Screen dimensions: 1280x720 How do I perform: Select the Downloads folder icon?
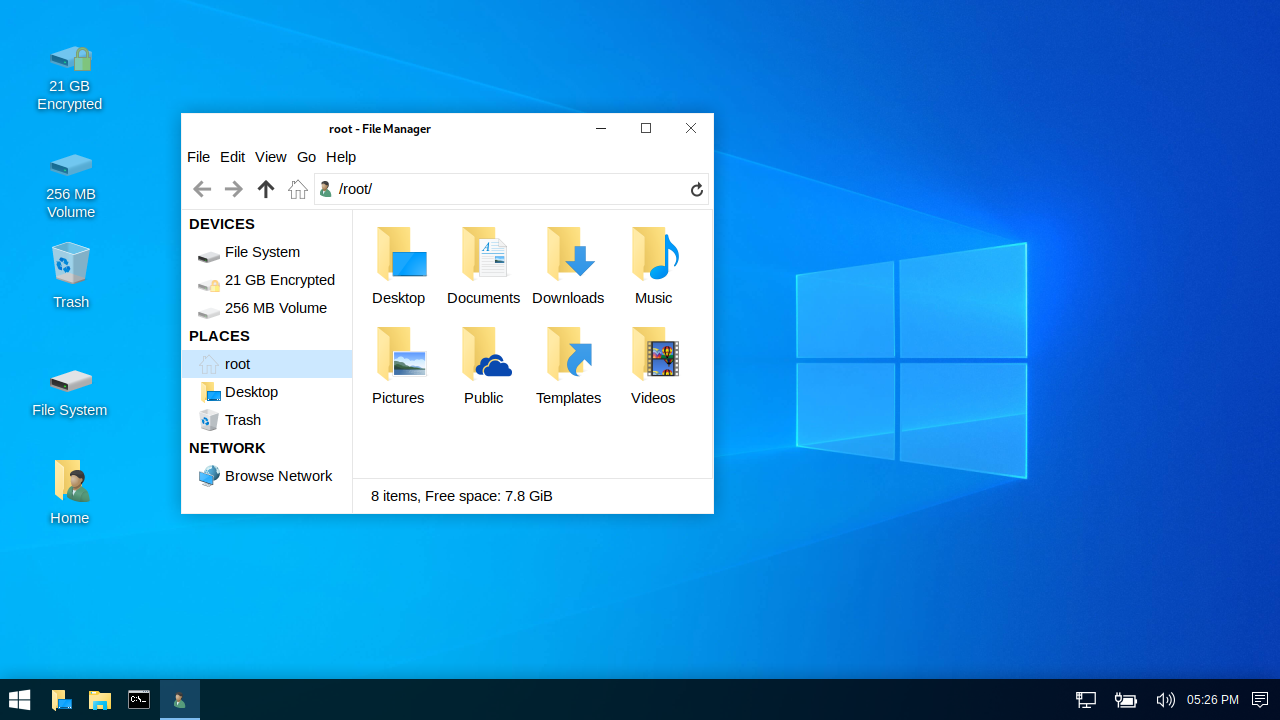568,266
